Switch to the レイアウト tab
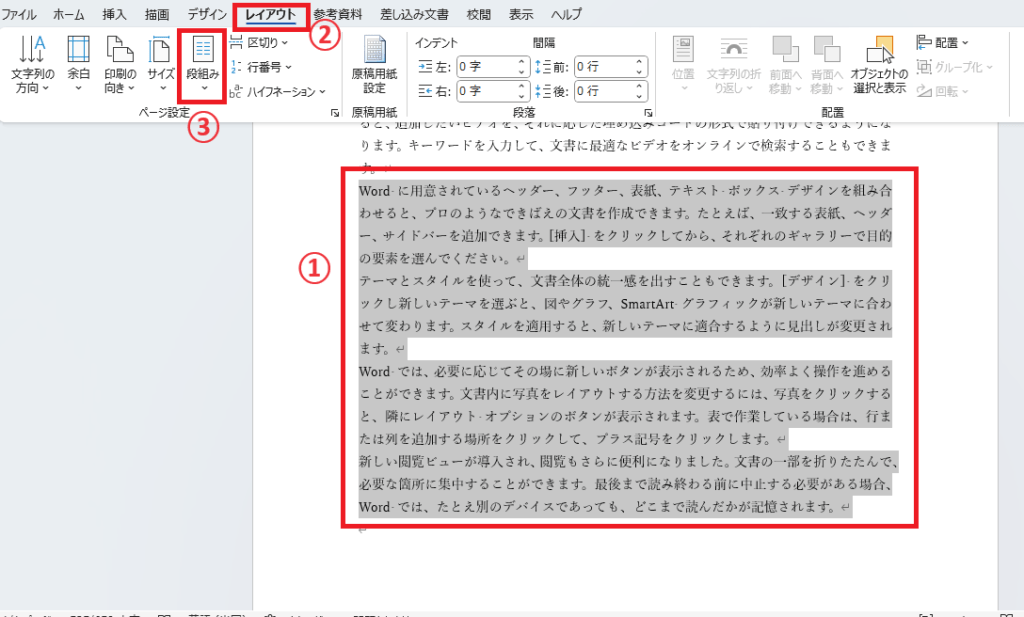Viewport: 1024px width, 617px height. coord(270,14)
